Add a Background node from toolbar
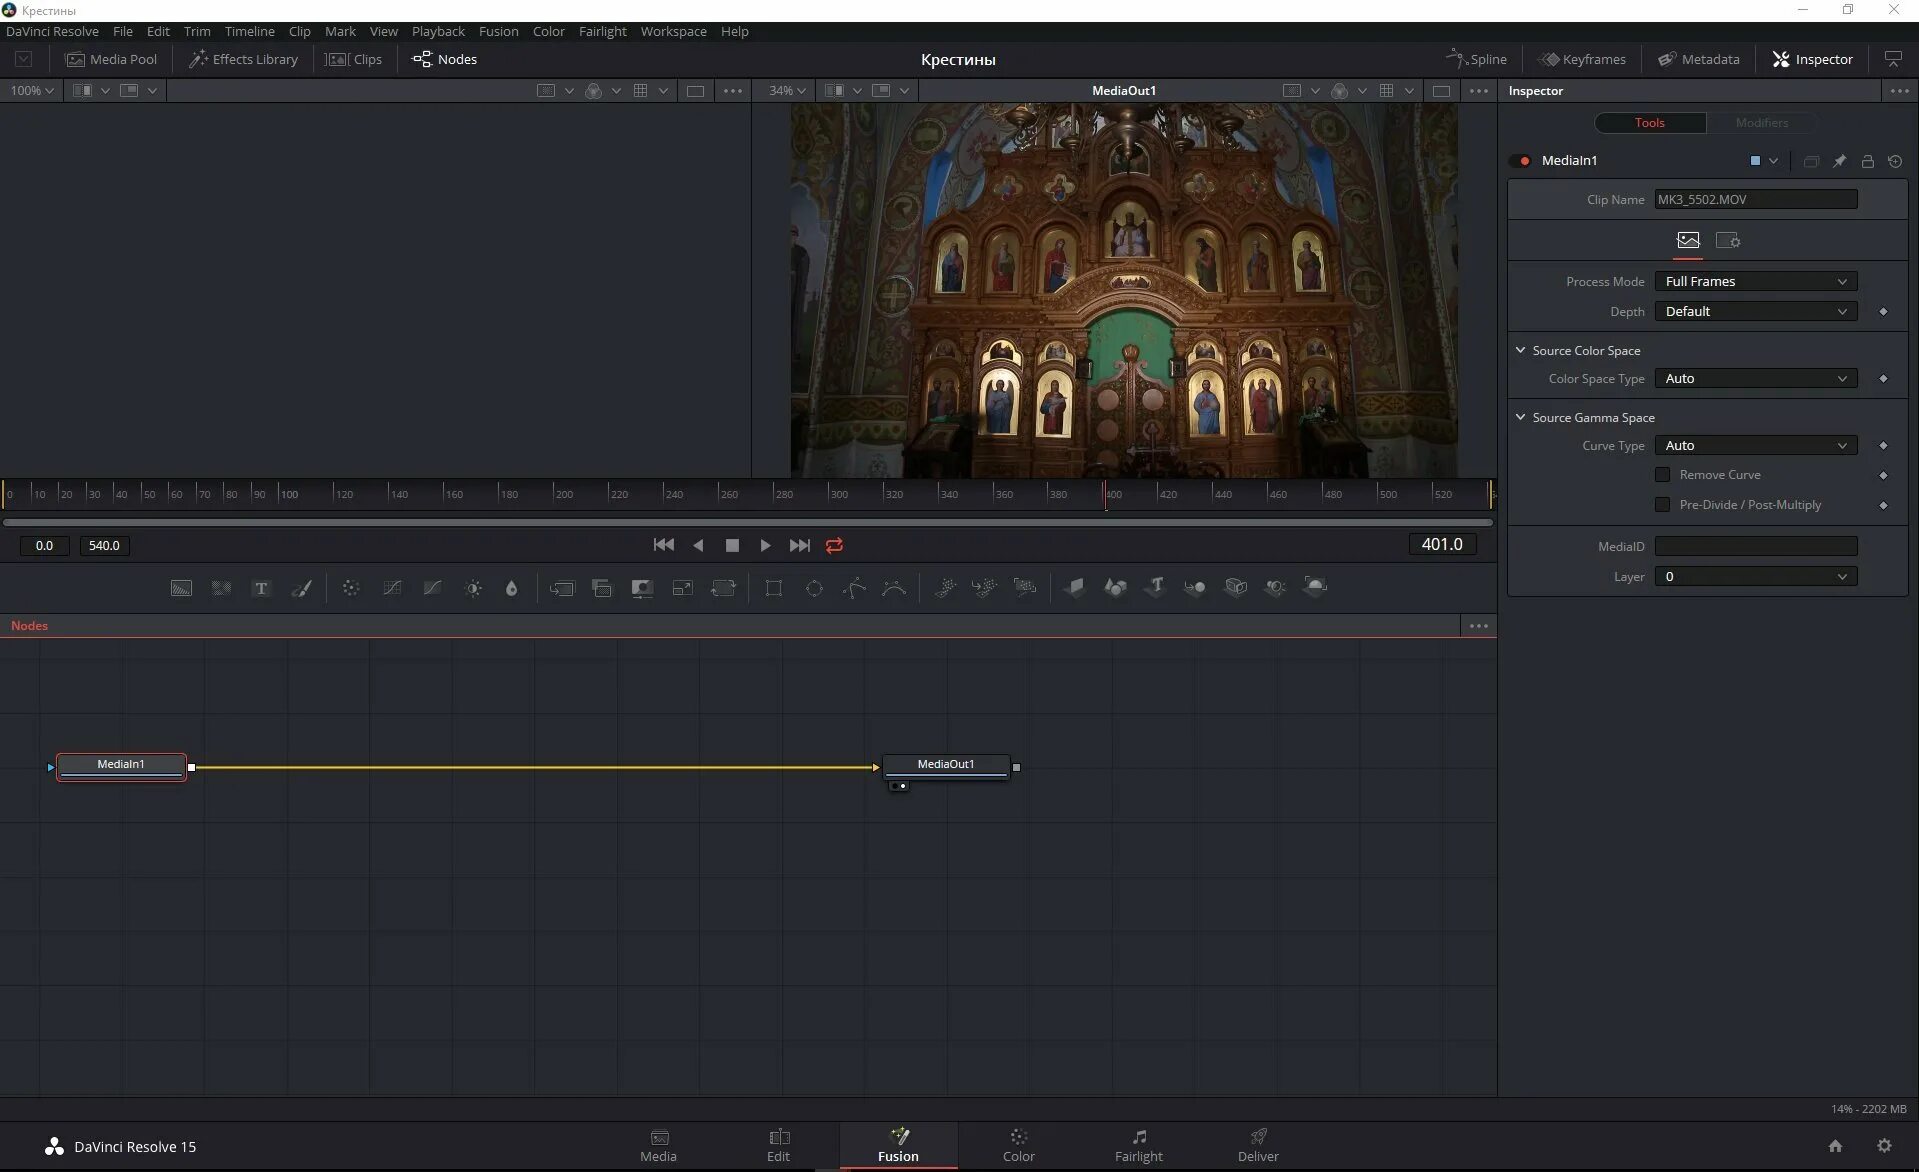1919x1172 pixels. (181, 588)
